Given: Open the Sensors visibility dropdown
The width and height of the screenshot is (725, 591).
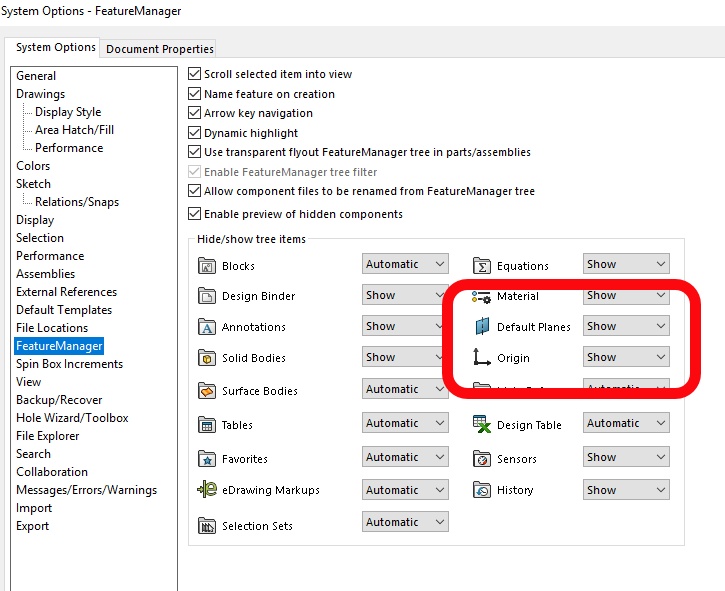Looking at the screenshot, I should point(626,457).
